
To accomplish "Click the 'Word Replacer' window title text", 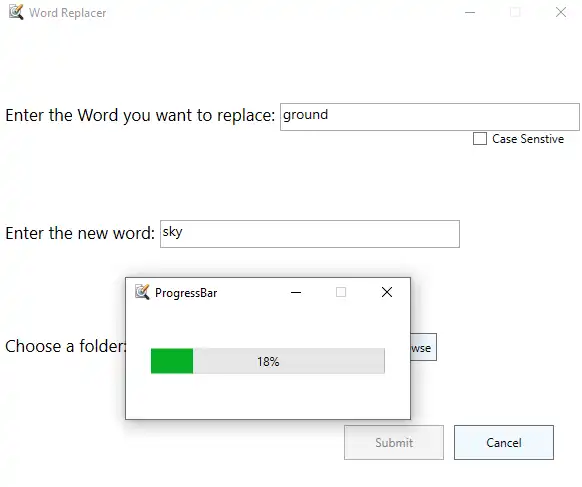I will 68,13.
